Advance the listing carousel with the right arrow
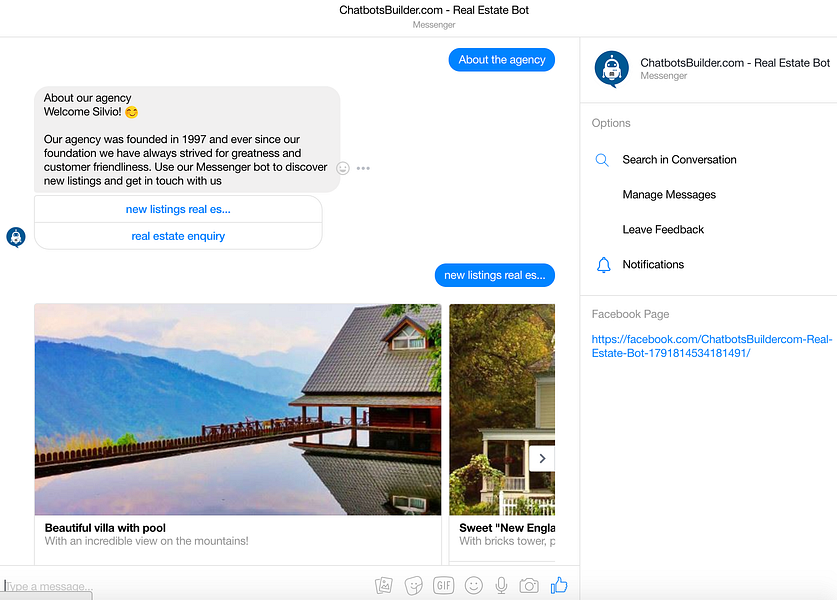837x600 pixels. point(542,457)
